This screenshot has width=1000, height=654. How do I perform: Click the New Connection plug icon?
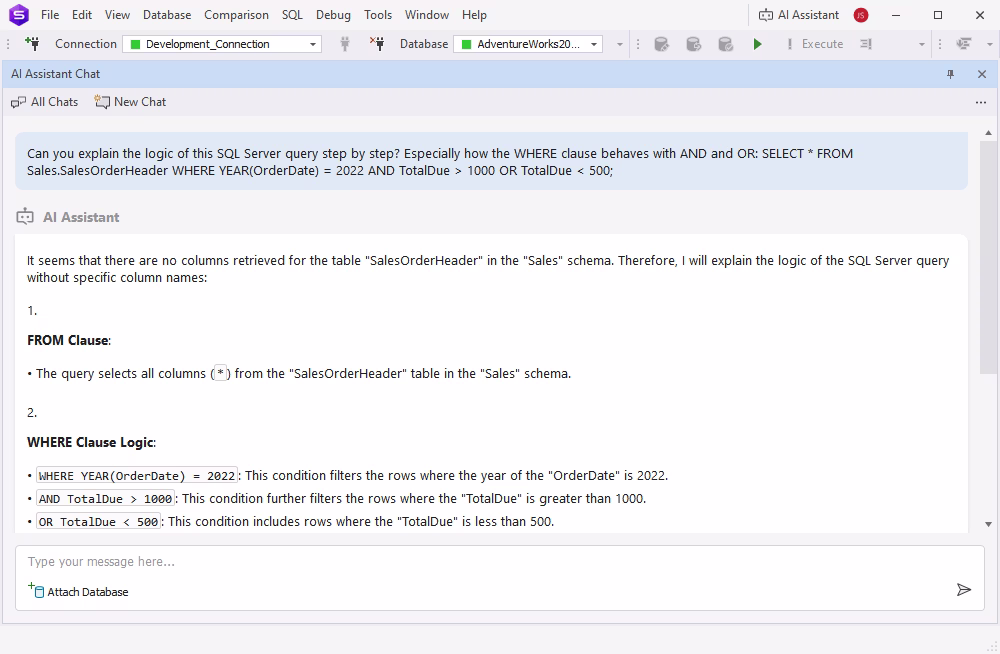(32, 43)
